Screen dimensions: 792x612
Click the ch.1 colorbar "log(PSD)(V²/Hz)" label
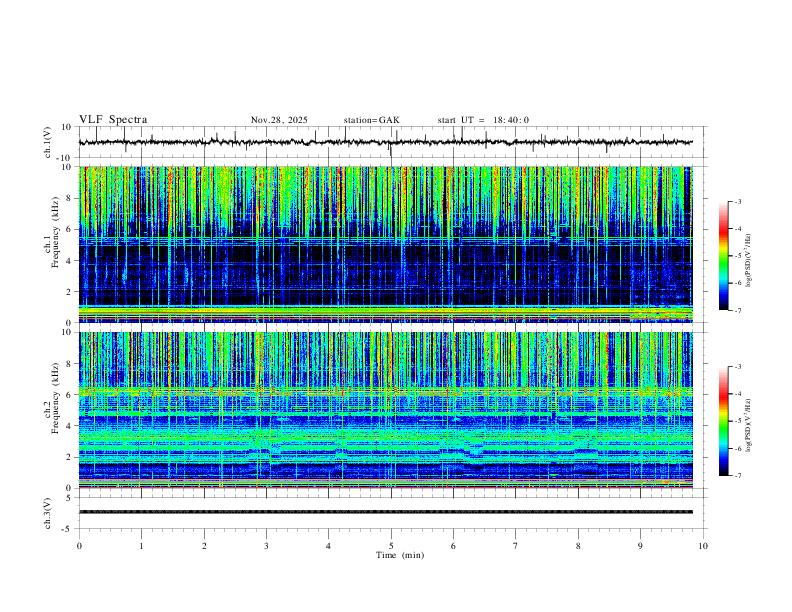(748, 260)
